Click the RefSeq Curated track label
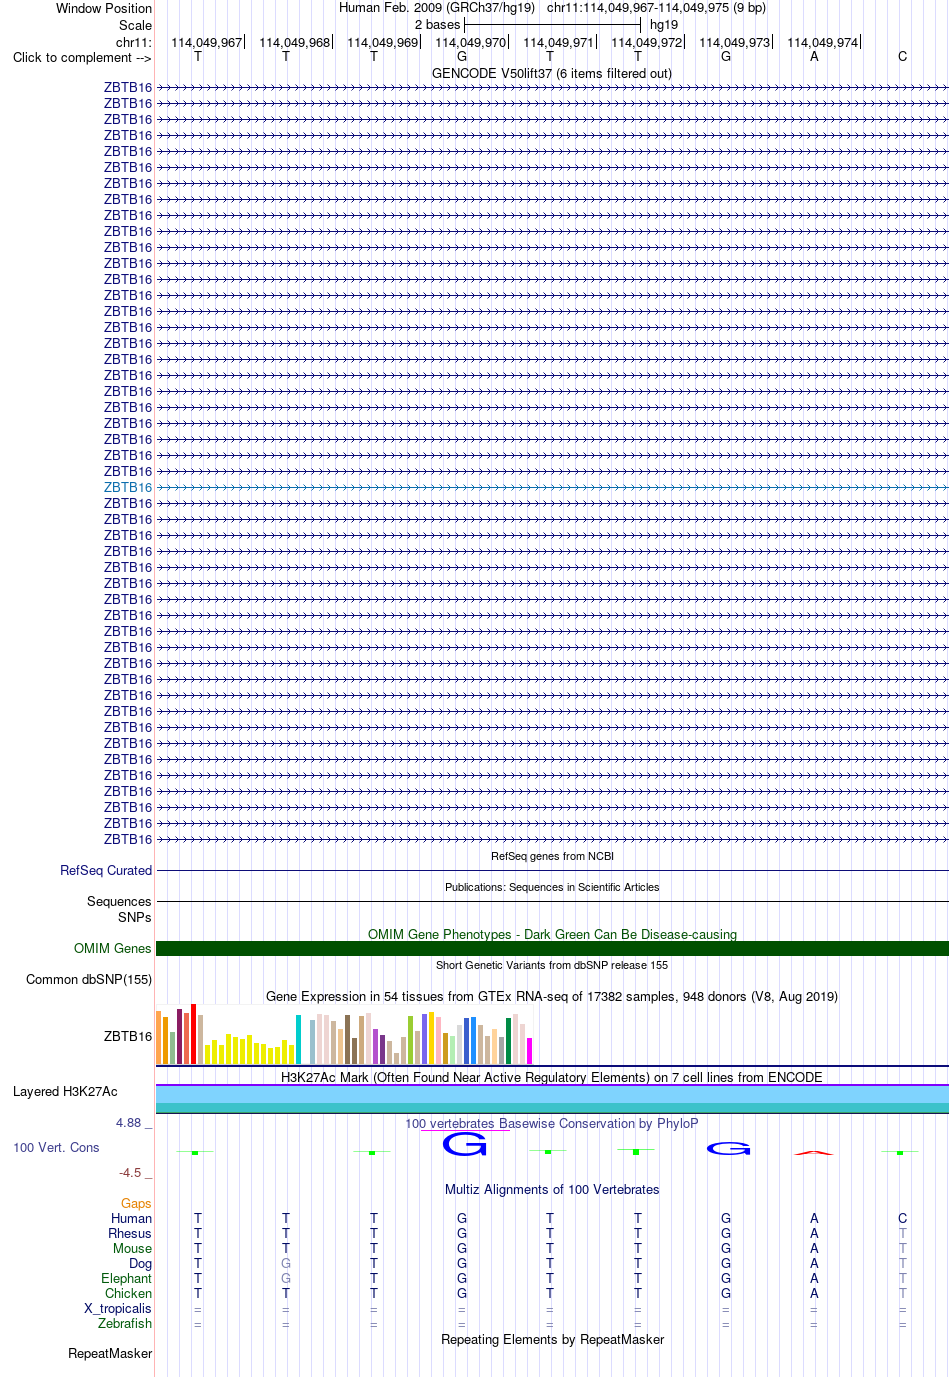This screenshot has width=950, height=1377. click(x=106, y=870)
